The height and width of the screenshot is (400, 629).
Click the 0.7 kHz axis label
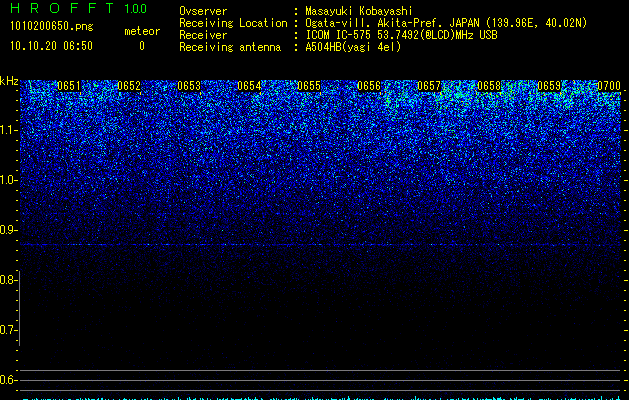point(7,330)
